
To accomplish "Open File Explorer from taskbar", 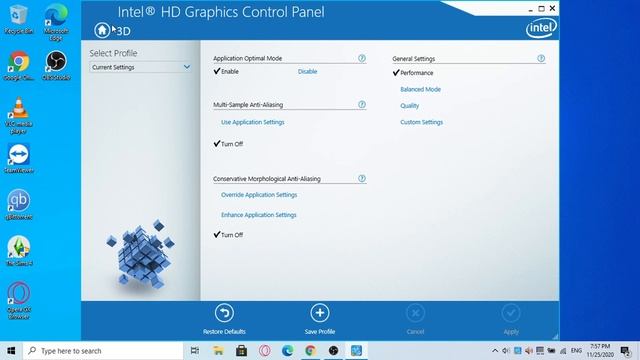I will coord(218,351).
